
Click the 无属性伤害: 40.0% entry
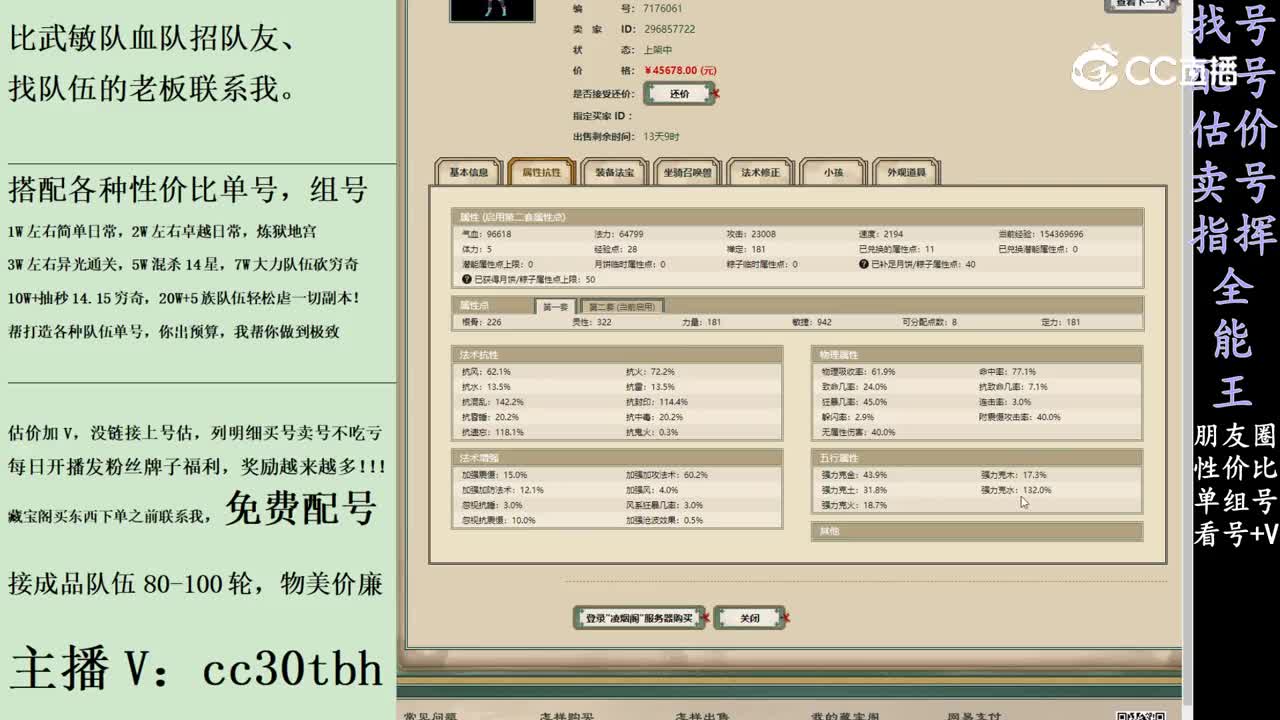[858, 432]
